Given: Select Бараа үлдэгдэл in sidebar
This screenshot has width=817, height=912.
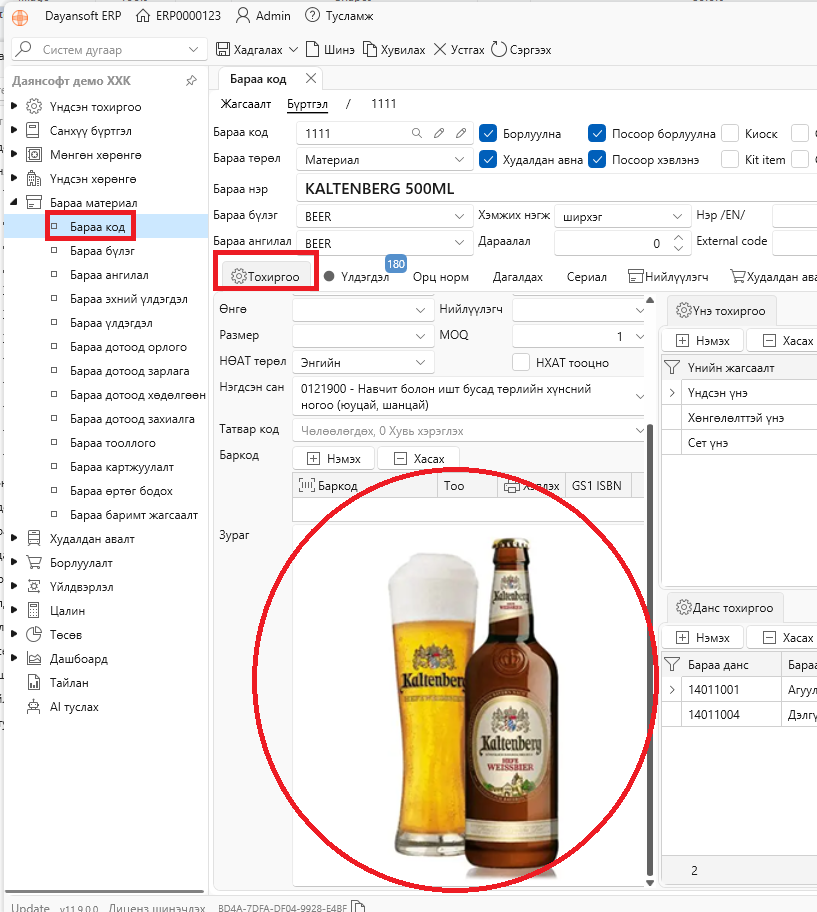Looking at the screenshot, I should pos(111,323).
